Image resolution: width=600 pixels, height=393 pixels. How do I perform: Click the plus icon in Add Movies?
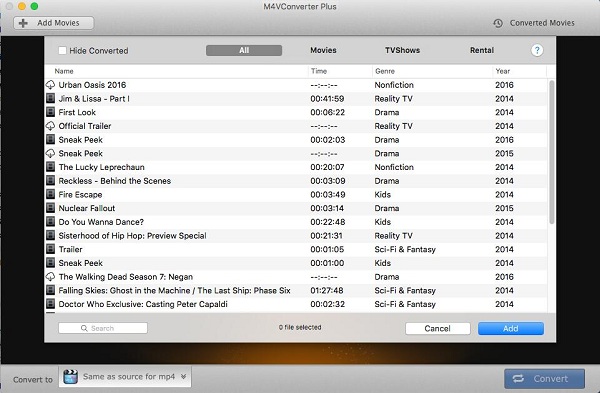23,23
